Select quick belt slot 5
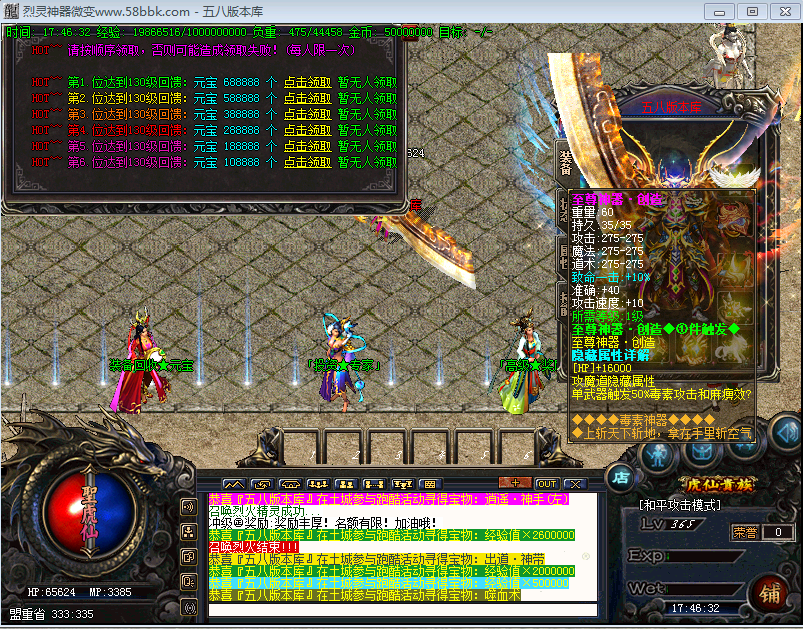Image resolution: width=803 pixels, height=629 pixels. (475, 446)
